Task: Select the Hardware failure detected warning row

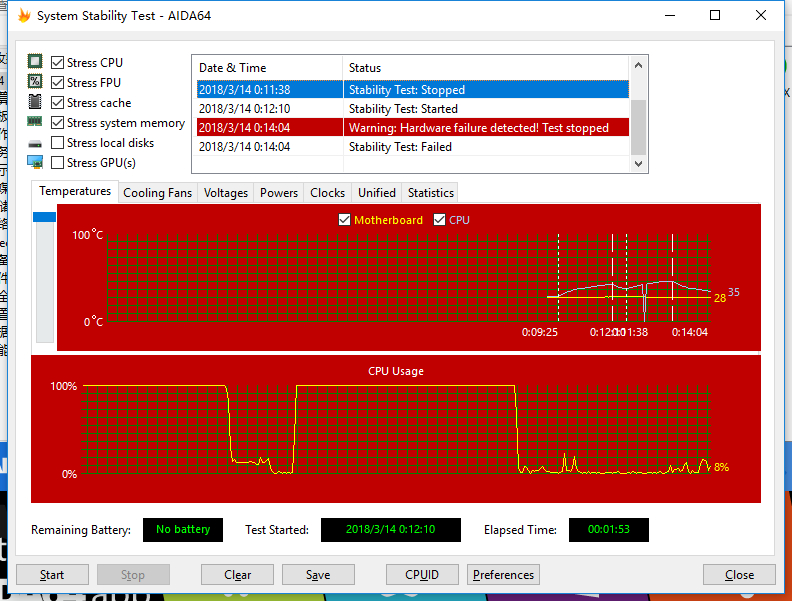Action: (413, 128)
